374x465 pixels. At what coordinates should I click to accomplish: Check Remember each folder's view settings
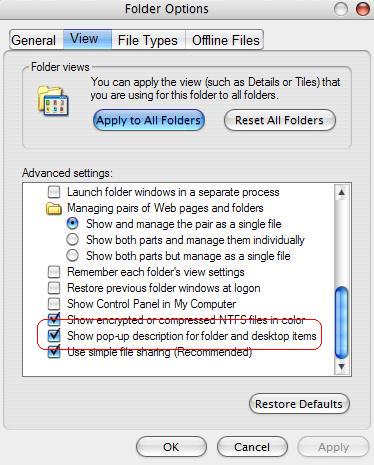pos(54,272)
